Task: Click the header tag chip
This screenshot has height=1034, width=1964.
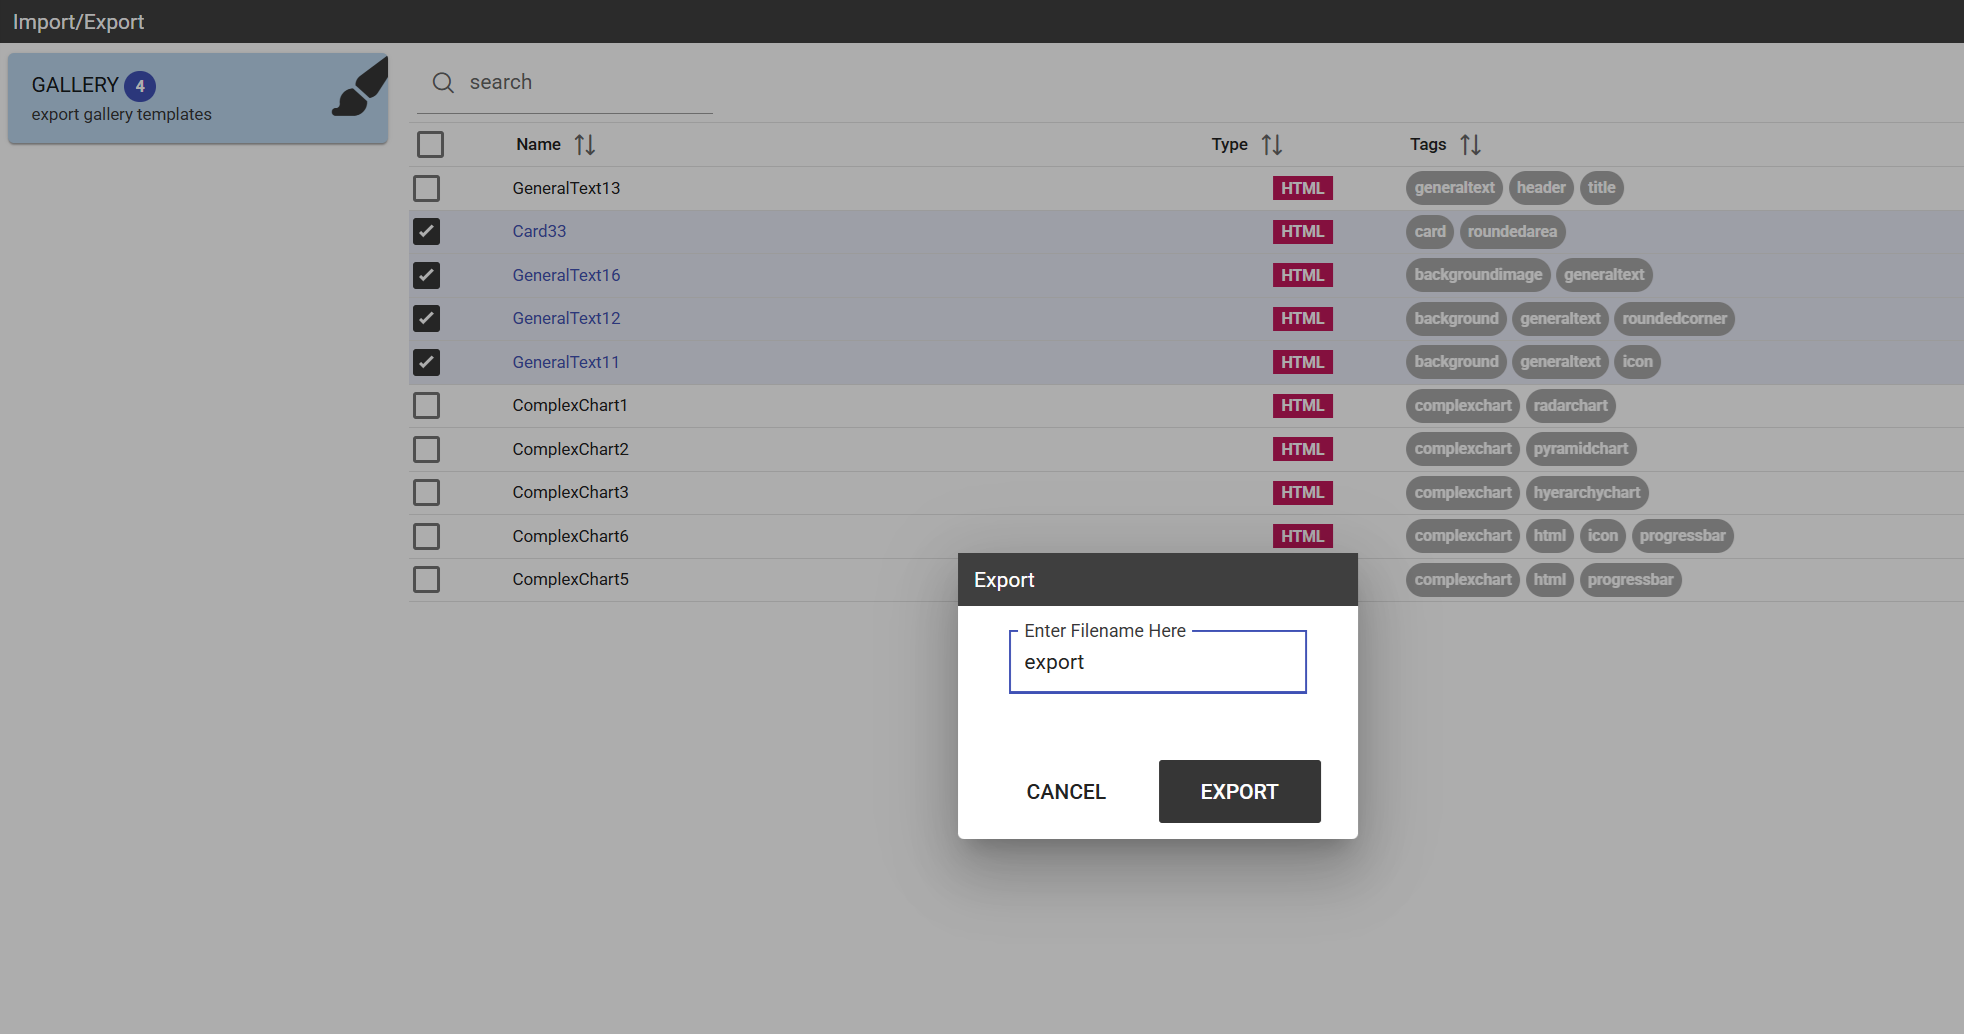Action: pyautogui.click(x=1540, y=188)
